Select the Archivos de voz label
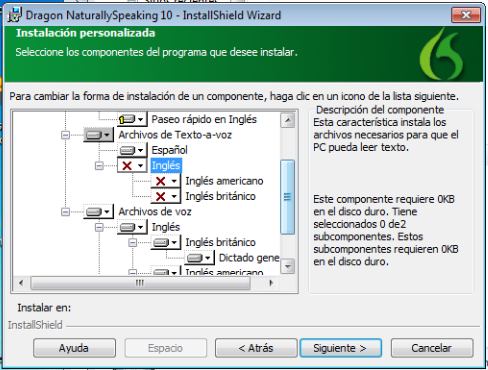 pos(155,212)
